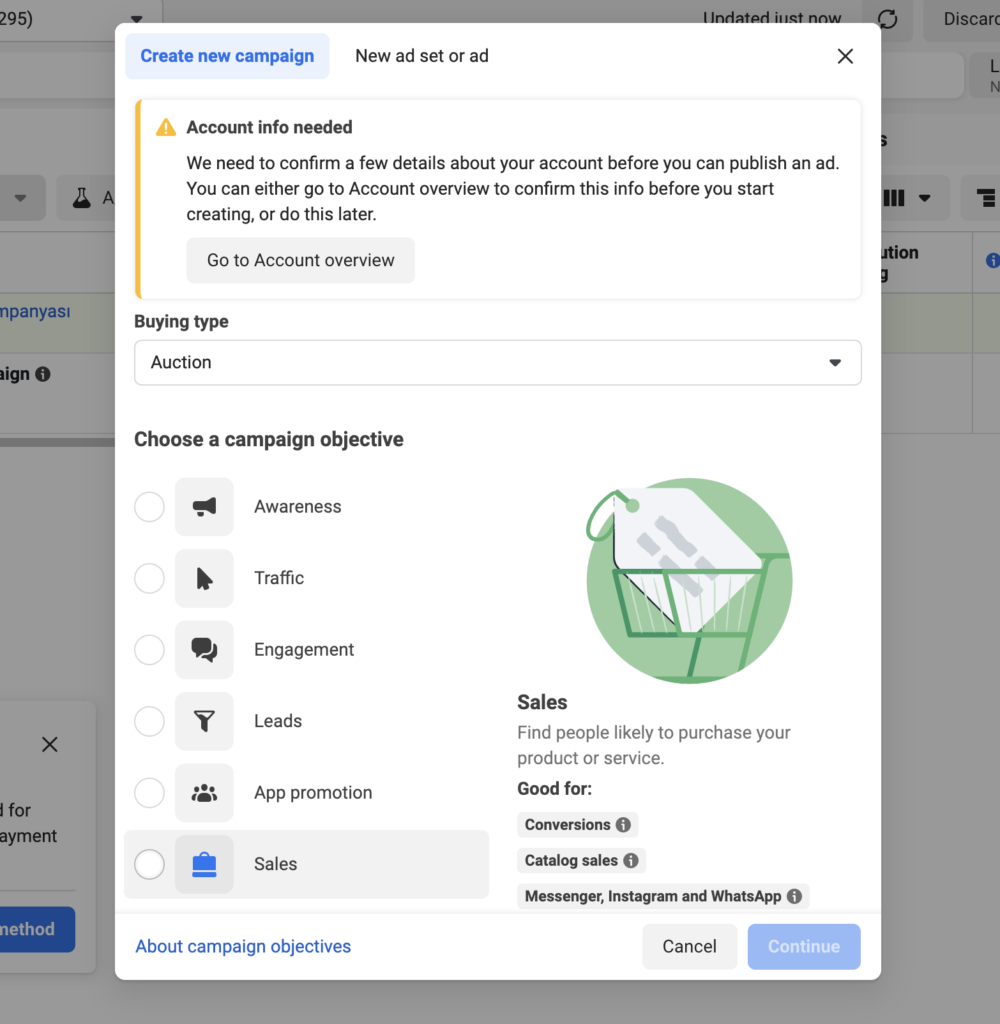
Task: Expand the columns layout dropdown arrow
Action: [x=925, y=198]
